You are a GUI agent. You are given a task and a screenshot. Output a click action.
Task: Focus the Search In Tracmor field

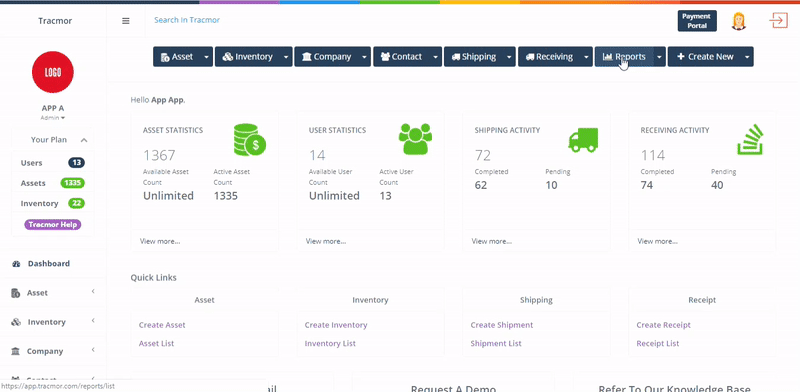187,20
